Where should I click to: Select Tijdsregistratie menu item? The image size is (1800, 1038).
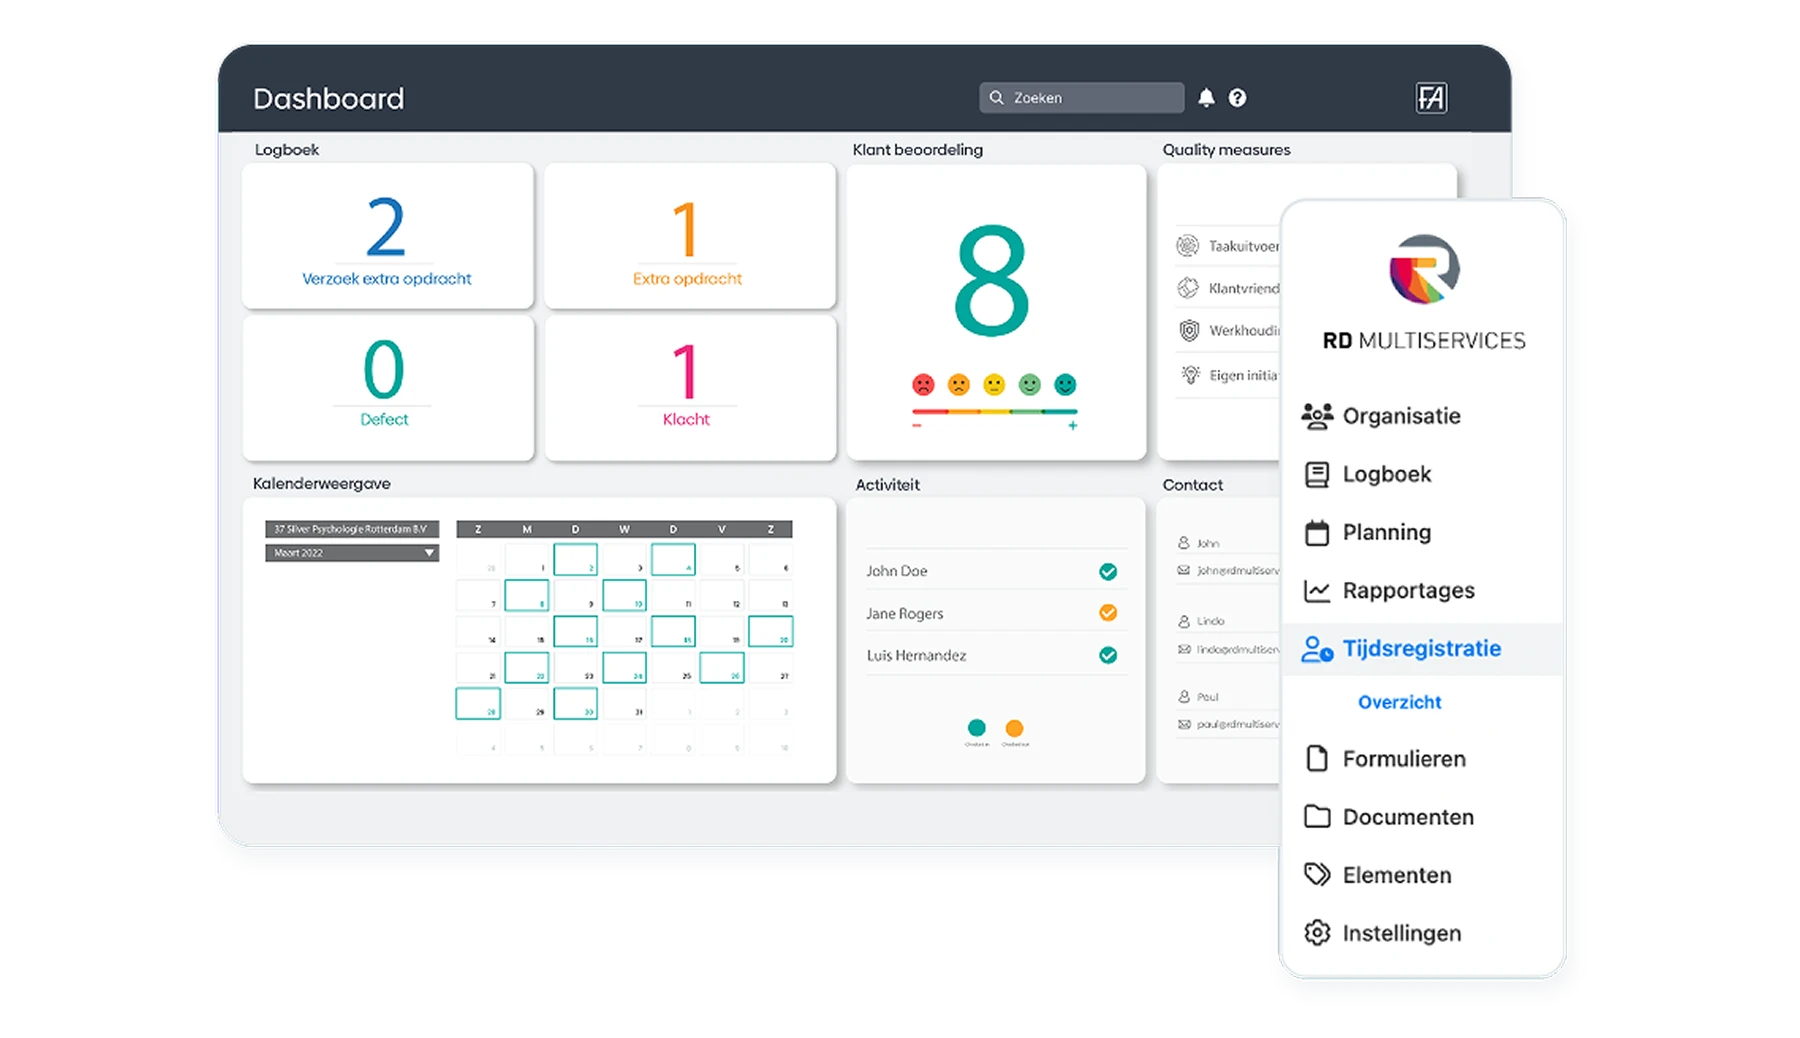point(1422,649)
